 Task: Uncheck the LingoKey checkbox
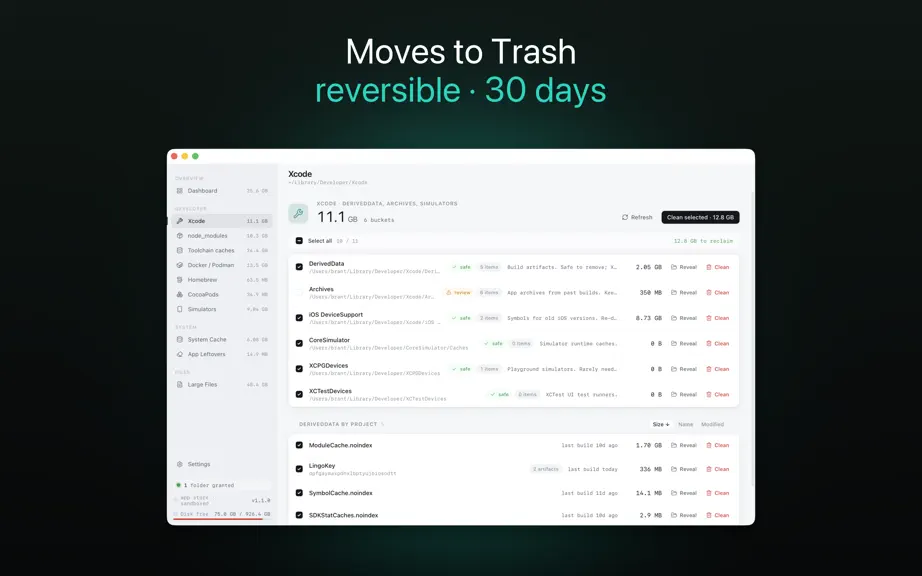(299, 469)
